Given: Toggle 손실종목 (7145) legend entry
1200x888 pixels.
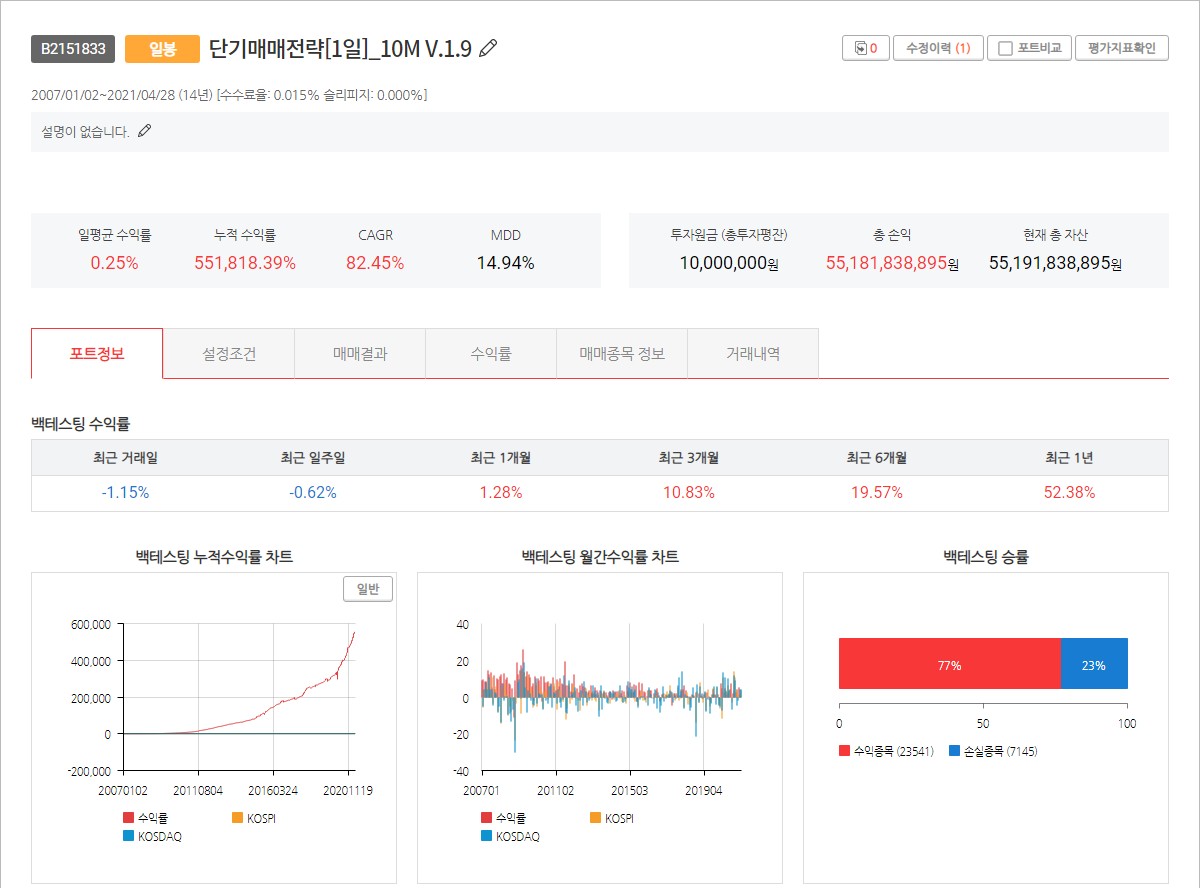Looking at the screenshot, I should coord(993,751).
